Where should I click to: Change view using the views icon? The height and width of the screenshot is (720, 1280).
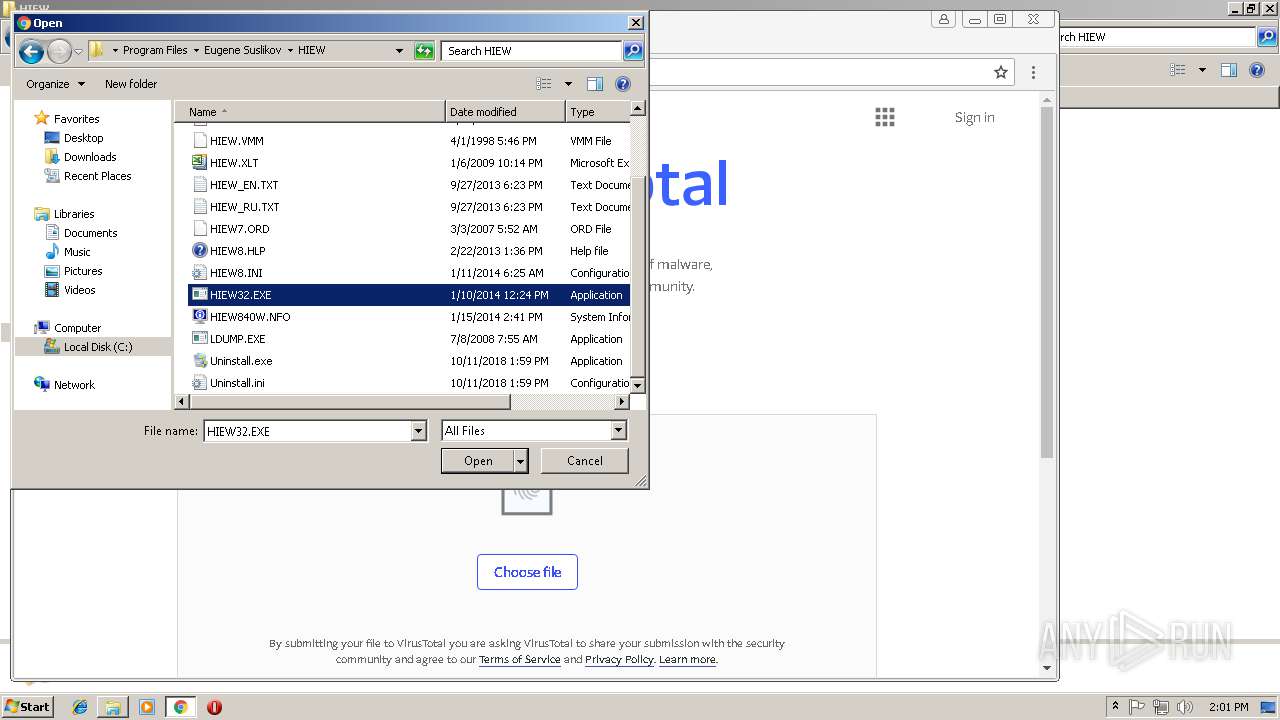(x=544, y=84)
